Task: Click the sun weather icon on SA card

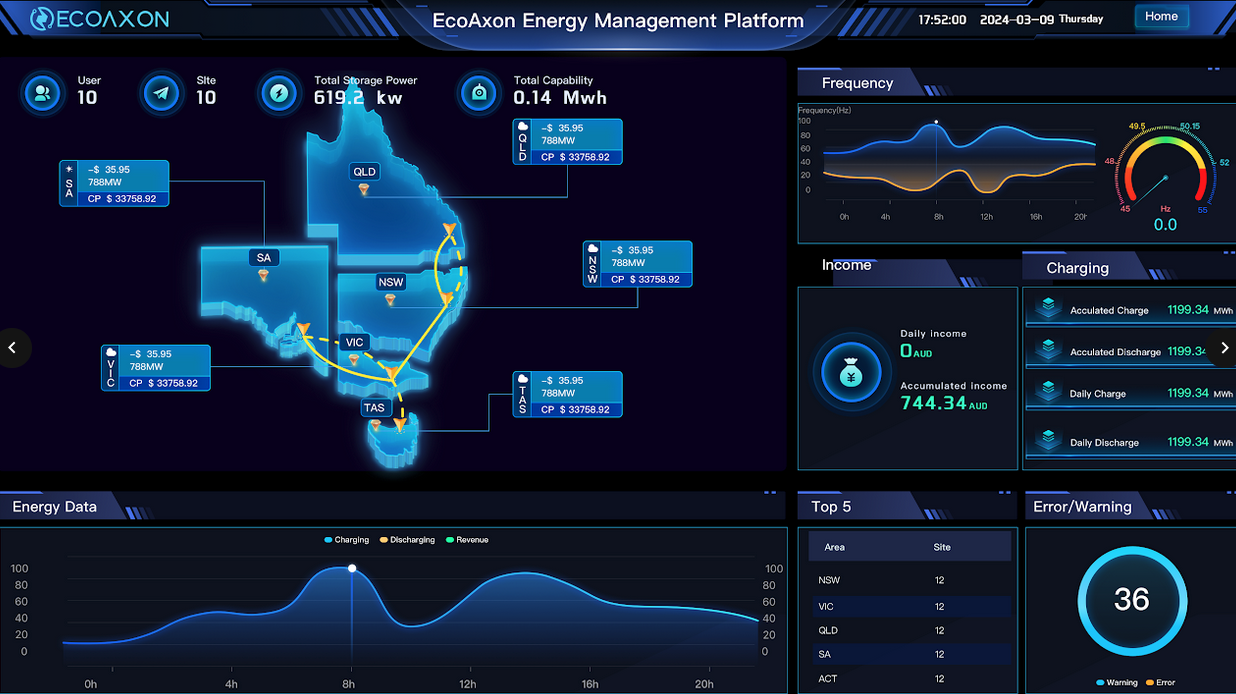Action: (69, 169)
